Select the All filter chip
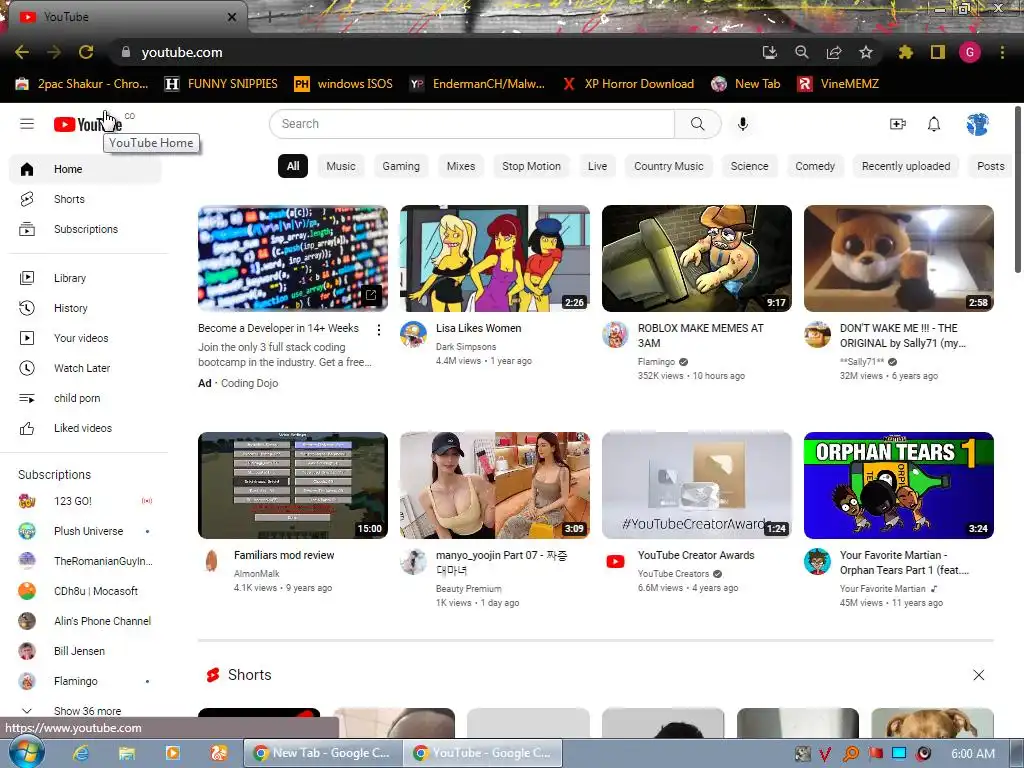This screenshot has height=768, width=1024. [x=293, y=166]
